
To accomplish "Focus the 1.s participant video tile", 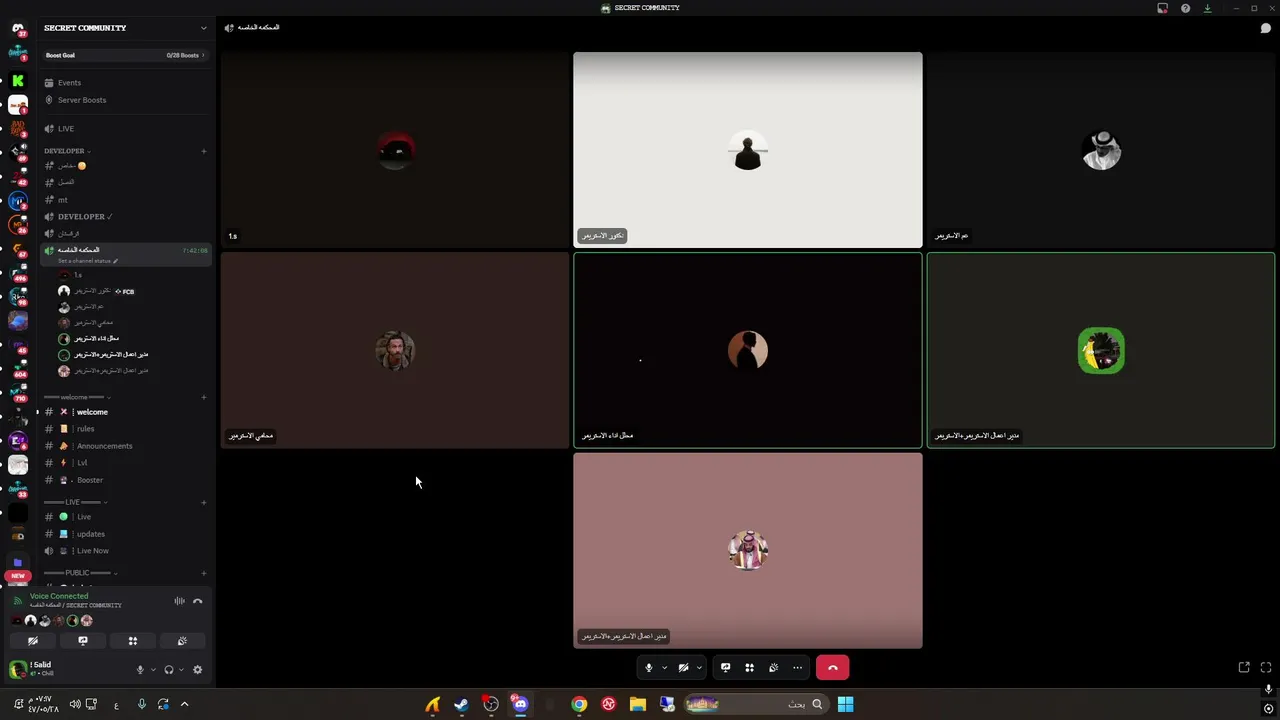I will click(395, 149).
